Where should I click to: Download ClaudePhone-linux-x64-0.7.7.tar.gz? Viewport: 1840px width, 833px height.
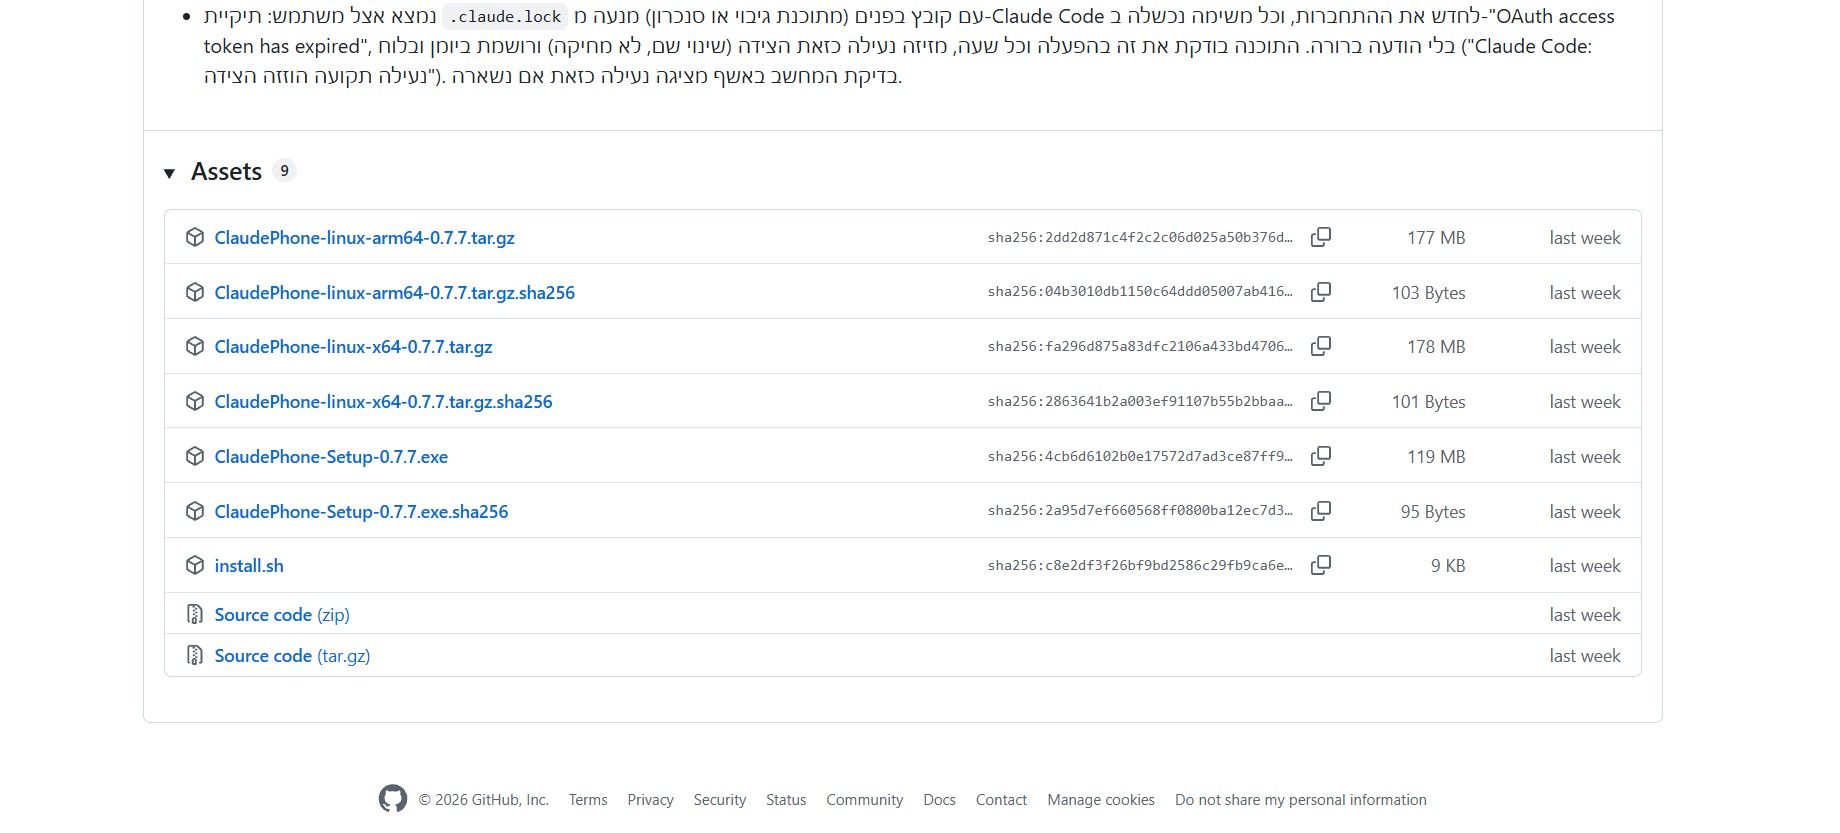click(353, 347)
